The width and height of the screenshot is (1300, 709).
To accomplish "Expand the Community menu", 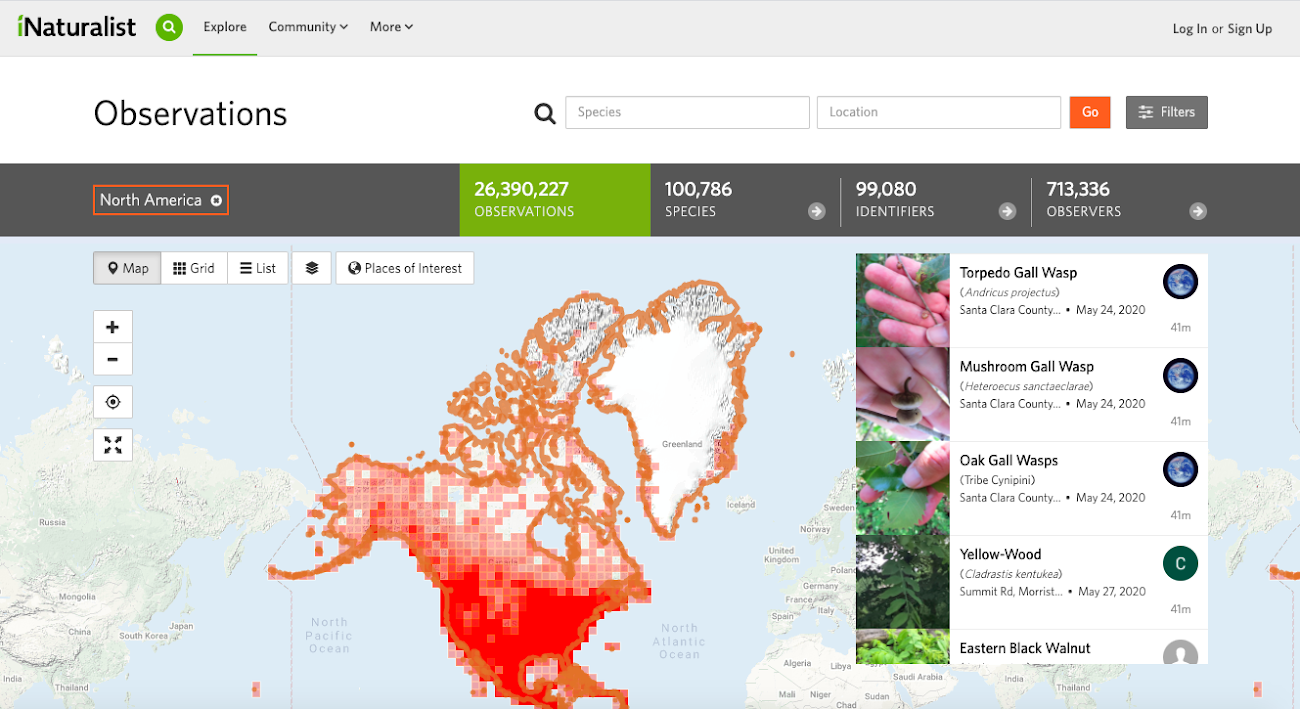I will [x=308, y=27].
